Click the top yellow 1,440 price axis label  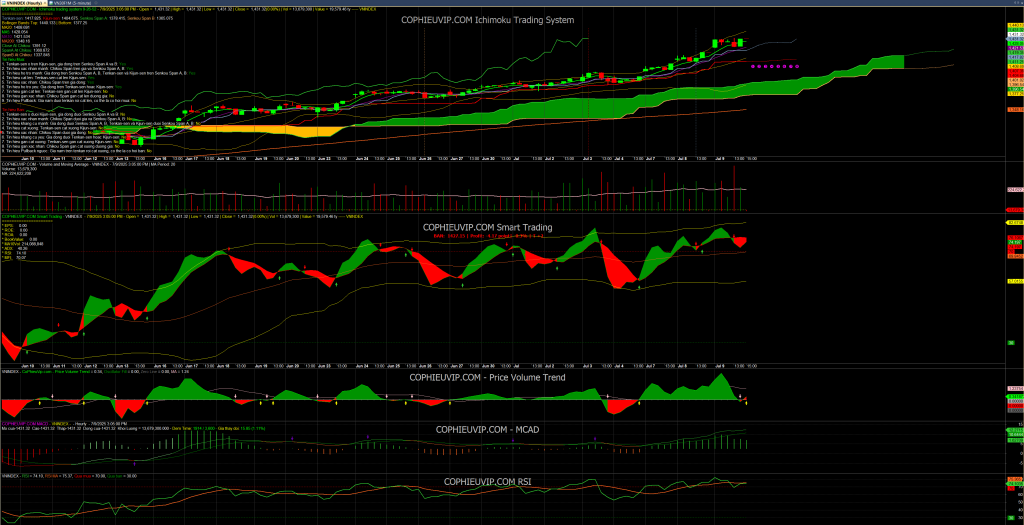coord(1016,25)
